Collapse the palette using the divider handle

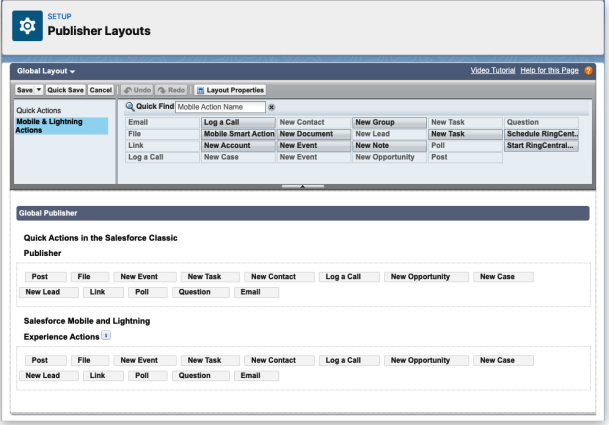point(303,186)
